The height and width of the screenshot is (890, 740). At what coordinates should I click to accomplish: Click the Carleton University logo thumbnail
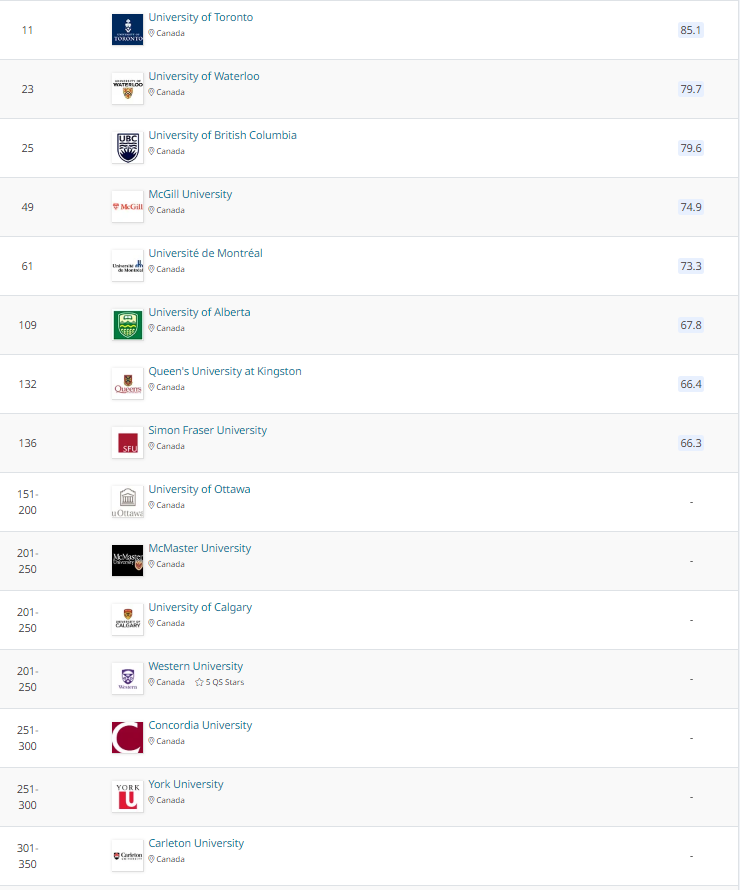pyautogui.click(x=127, y=856)
